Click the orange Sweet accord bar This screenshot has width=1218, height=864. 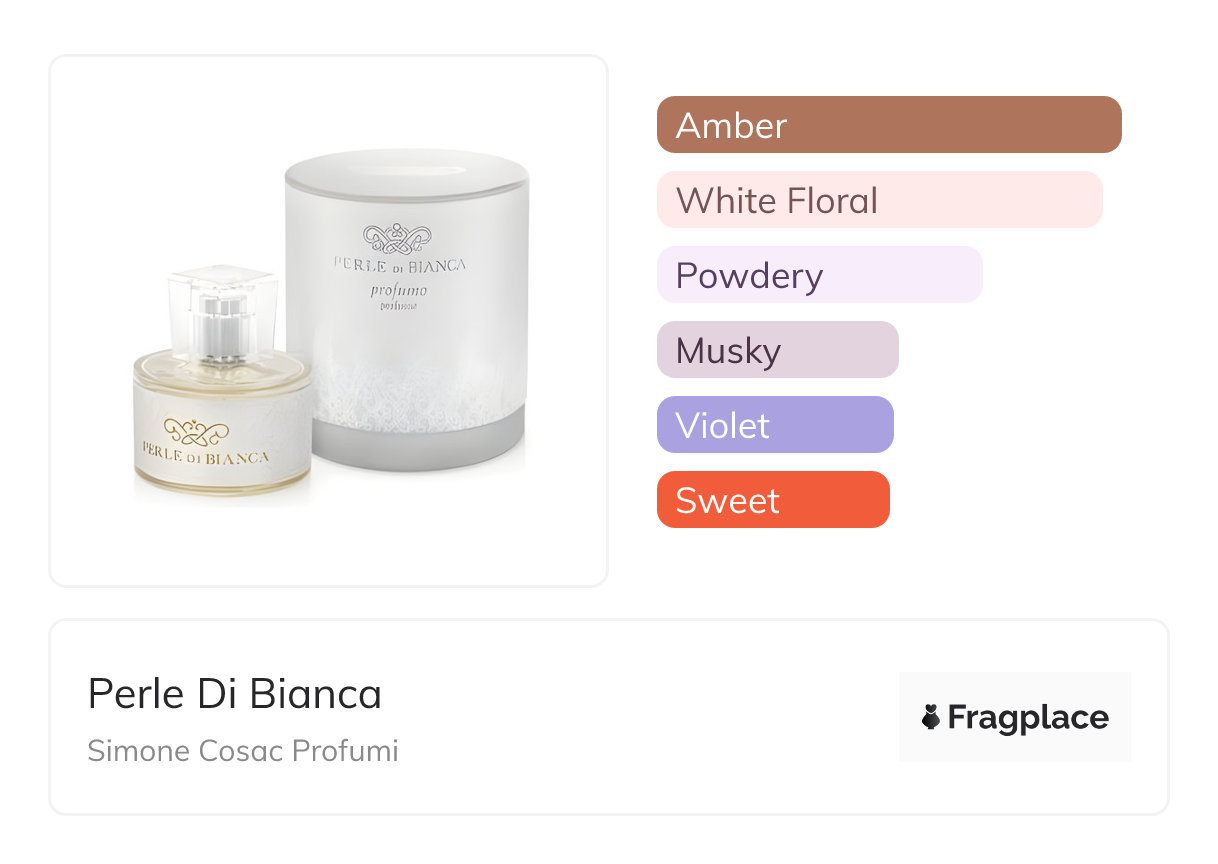(772, 500)
